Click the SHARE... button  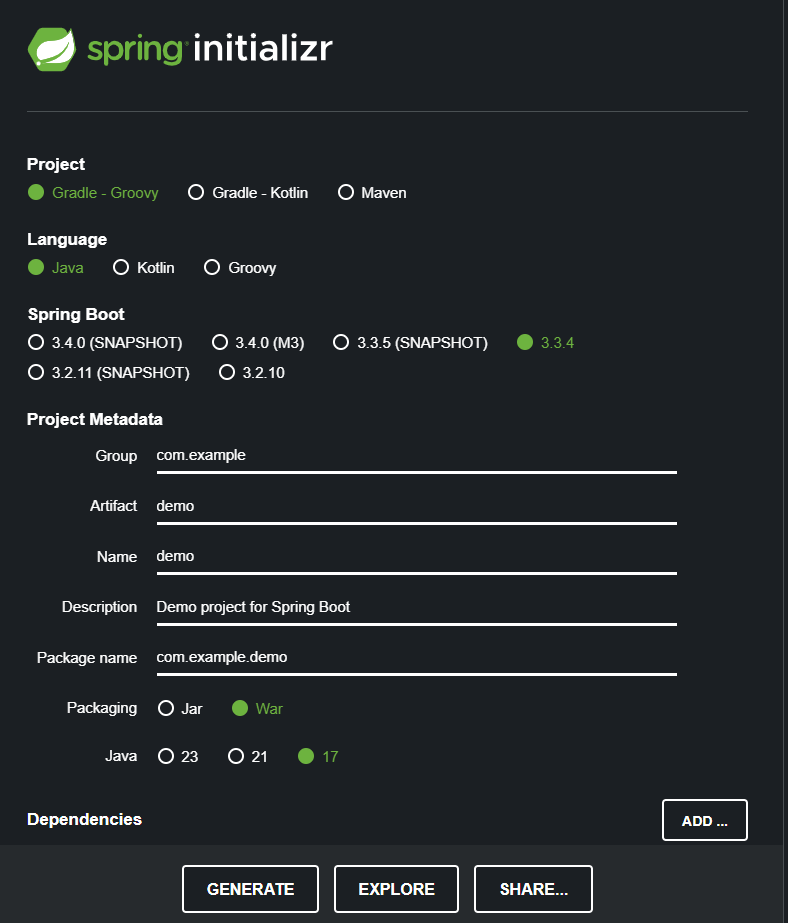(x=533, y=889)
